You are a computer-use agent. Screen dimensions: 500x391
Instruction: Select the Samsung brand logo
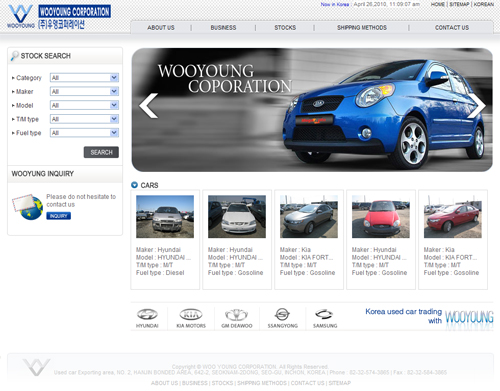(x=325, y=318)
